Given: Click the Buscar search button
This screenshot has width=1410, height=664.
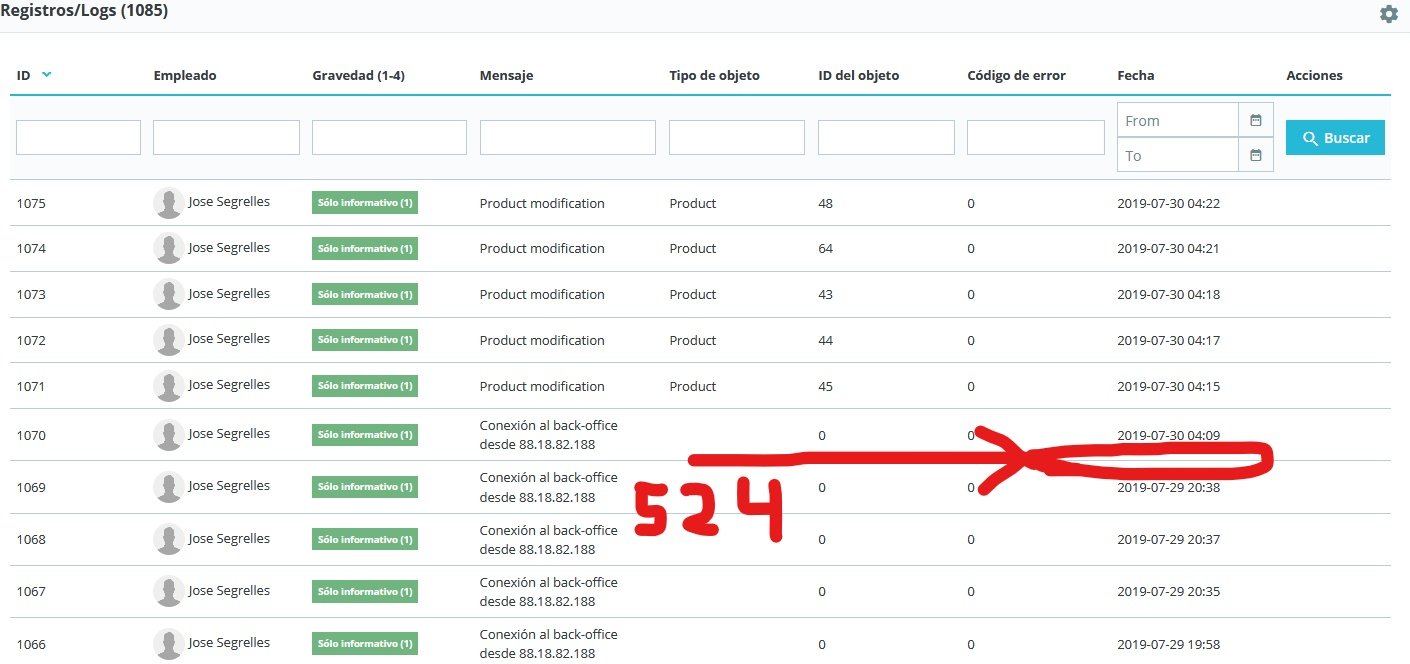Looking at the screenshot, I should (1335, 138).
